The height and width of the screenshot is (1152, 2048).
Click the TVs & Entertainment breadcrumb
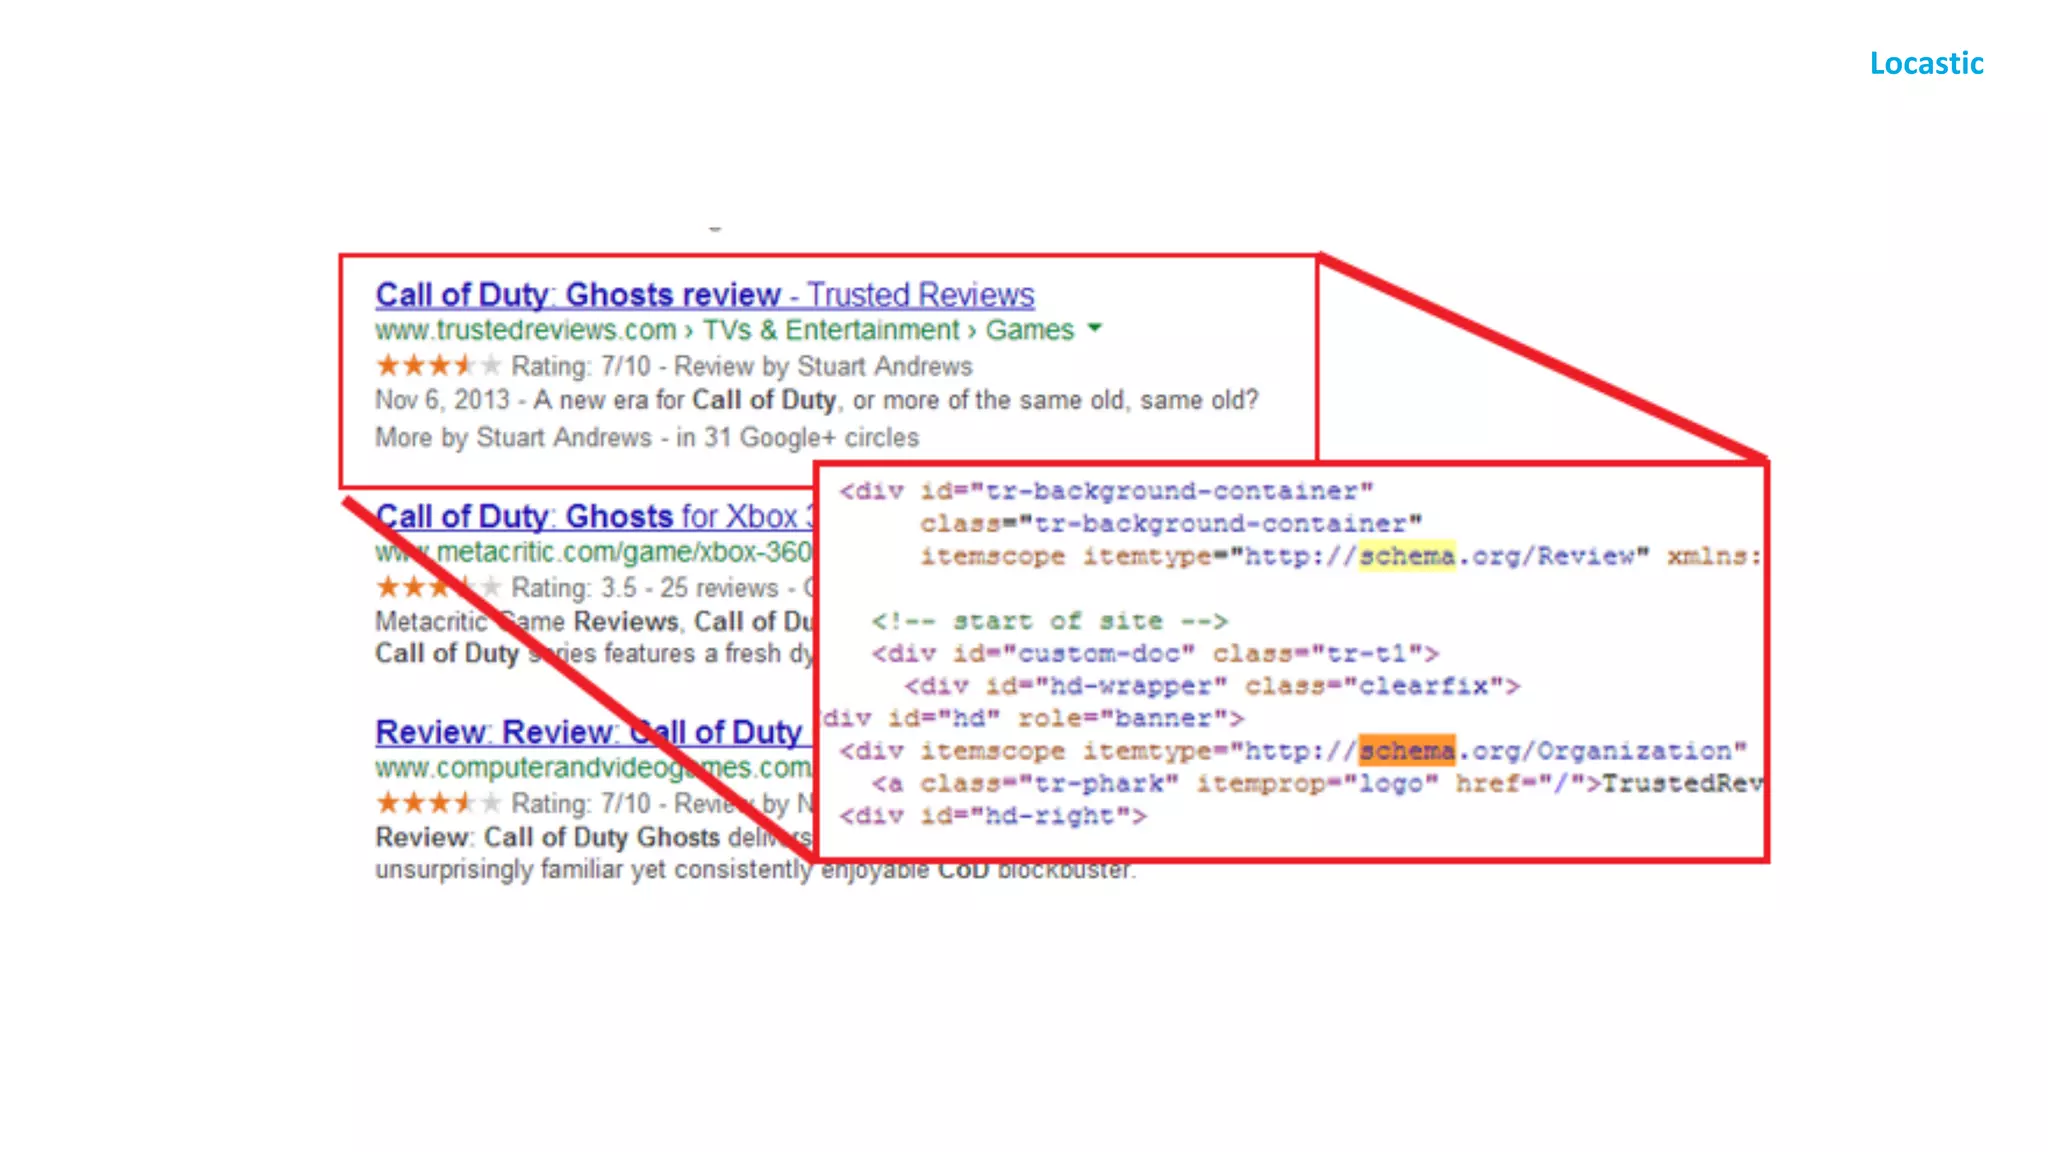[x=830, y=330]
